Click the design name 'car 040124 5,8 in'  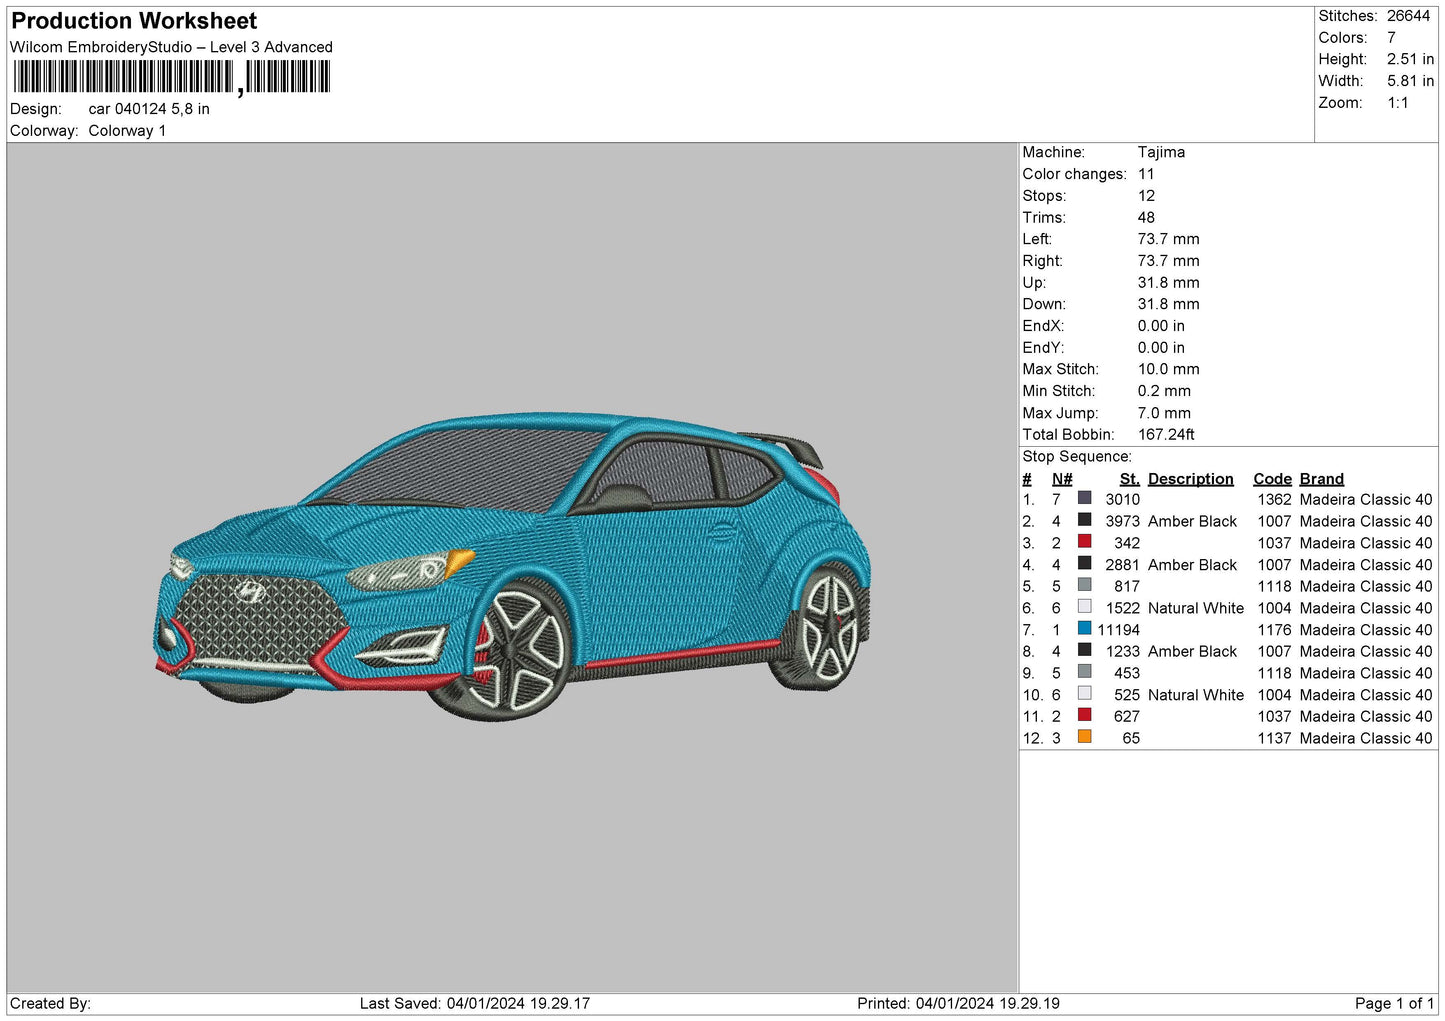coord(149,109)
